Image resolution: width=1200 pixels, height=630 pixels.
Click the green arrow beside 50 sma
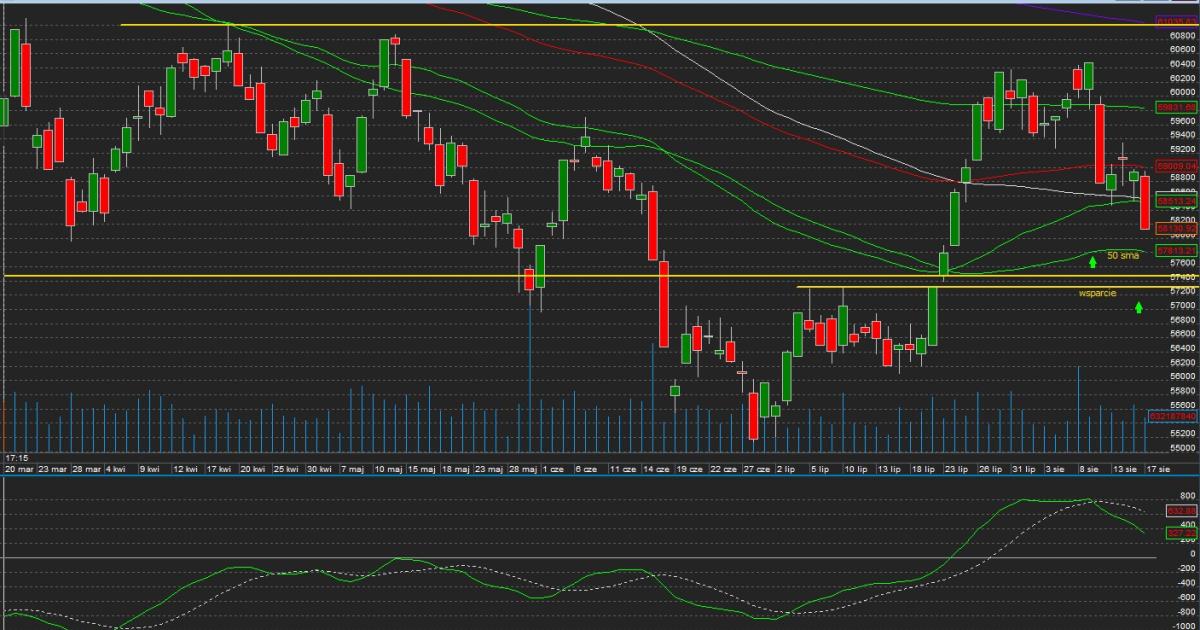[x=1093, y=262]
